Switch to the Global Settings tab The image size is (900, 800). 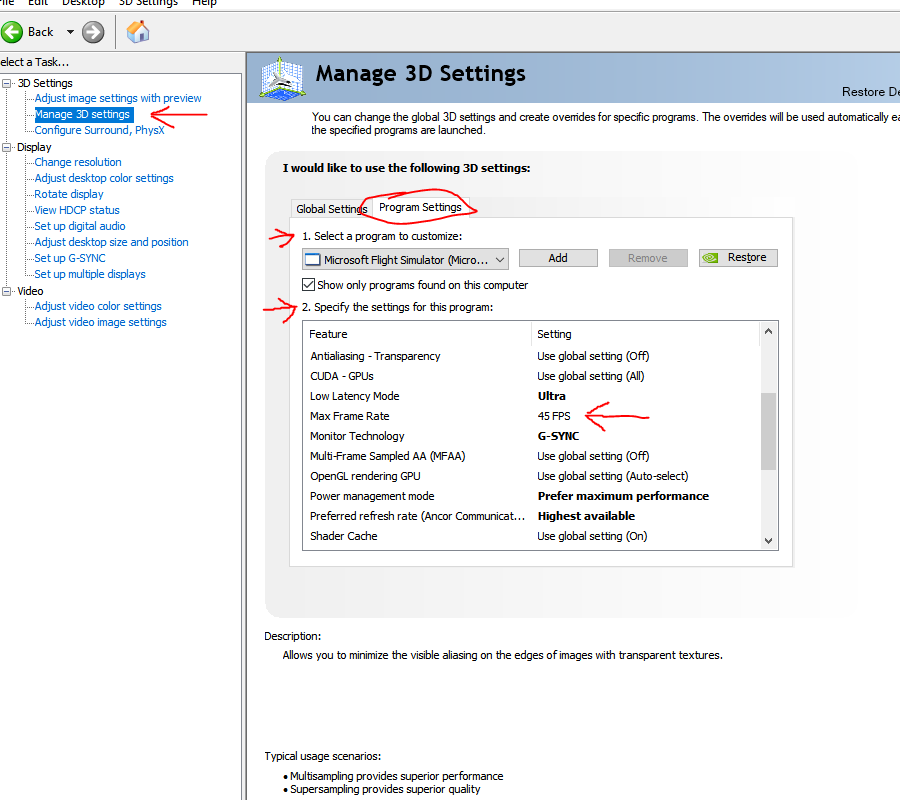click(x=331, y=209)
